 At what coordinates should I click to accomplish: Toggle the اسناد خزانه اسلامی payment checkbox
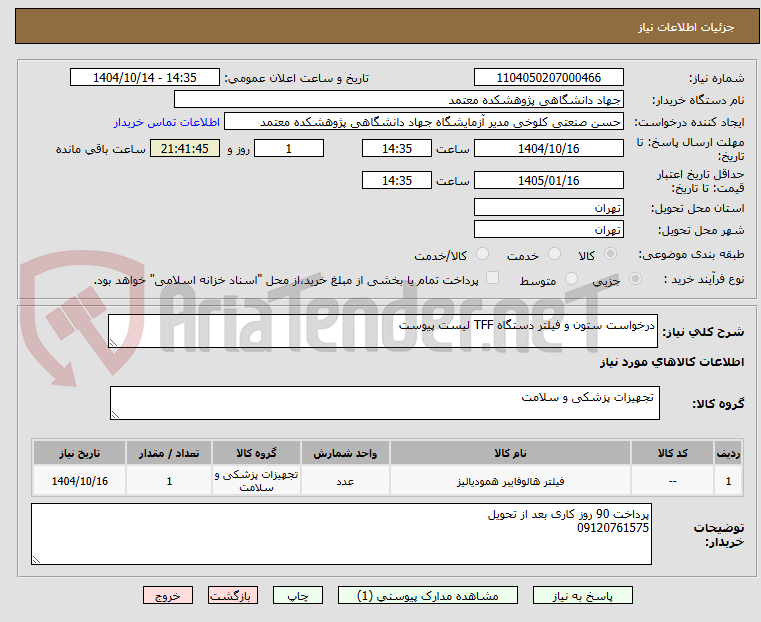point(492,278)
